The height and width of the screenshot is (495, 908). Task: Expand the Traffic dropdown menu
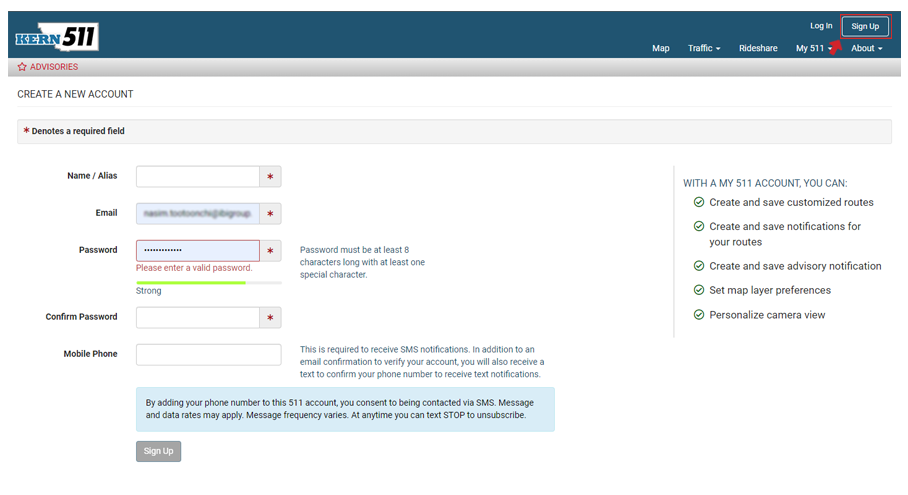[703, 48]
